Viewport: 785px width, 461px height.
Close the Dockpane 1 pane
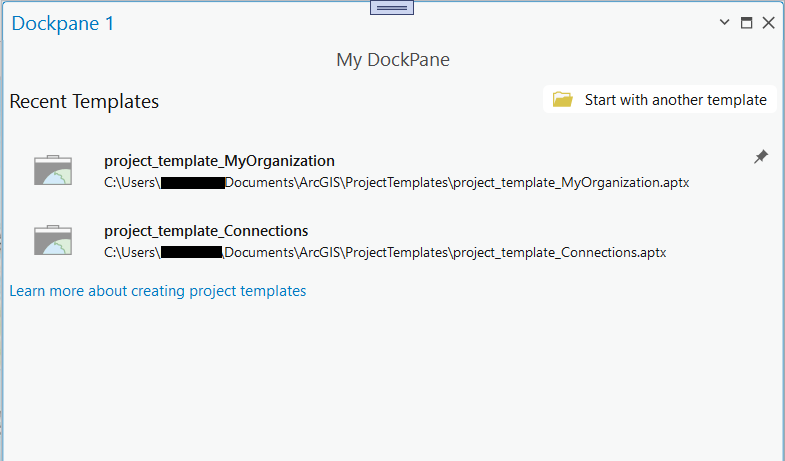pos(768,23)
